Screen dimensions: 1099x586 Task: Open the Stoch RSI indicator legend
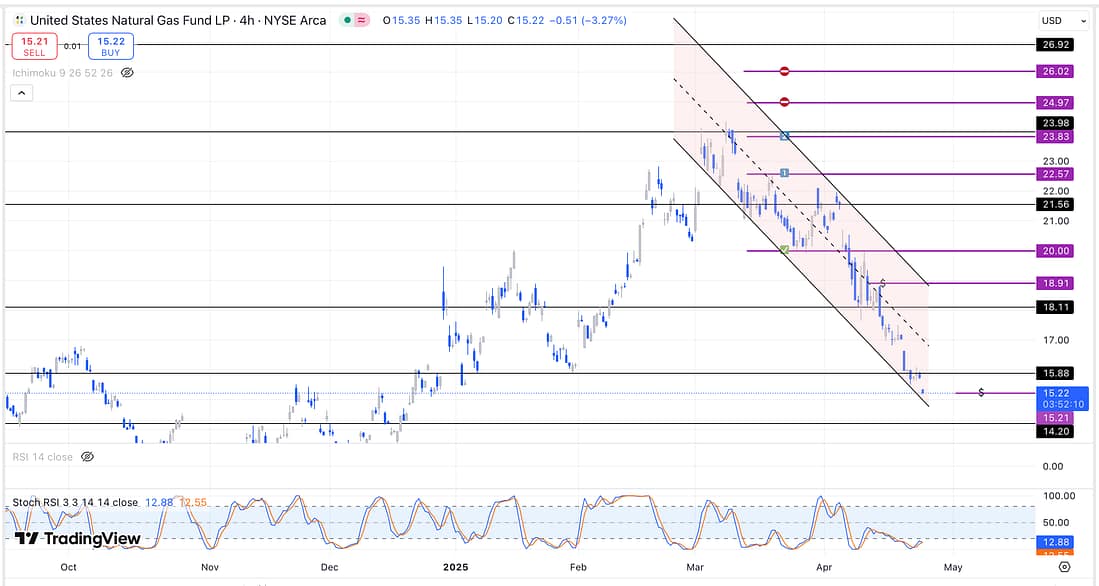click(x=75, y=502)
